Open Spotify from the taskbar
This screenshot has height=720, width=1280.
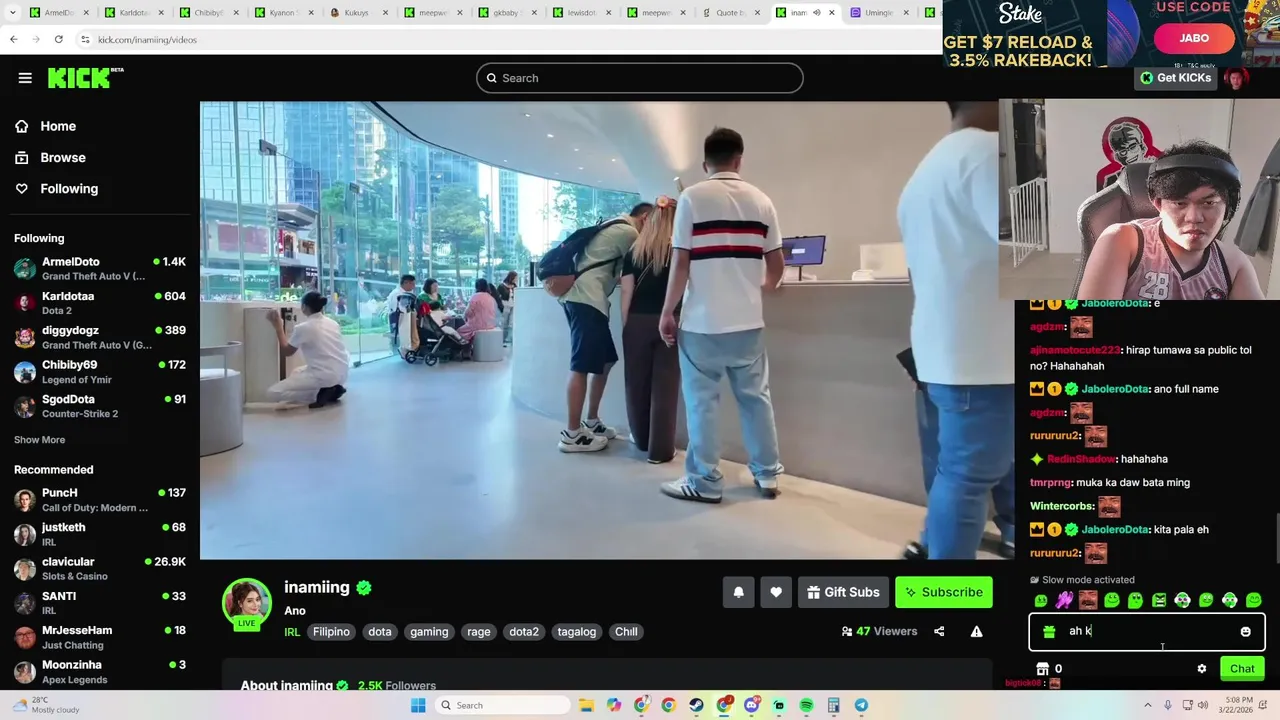coord(806,705)
